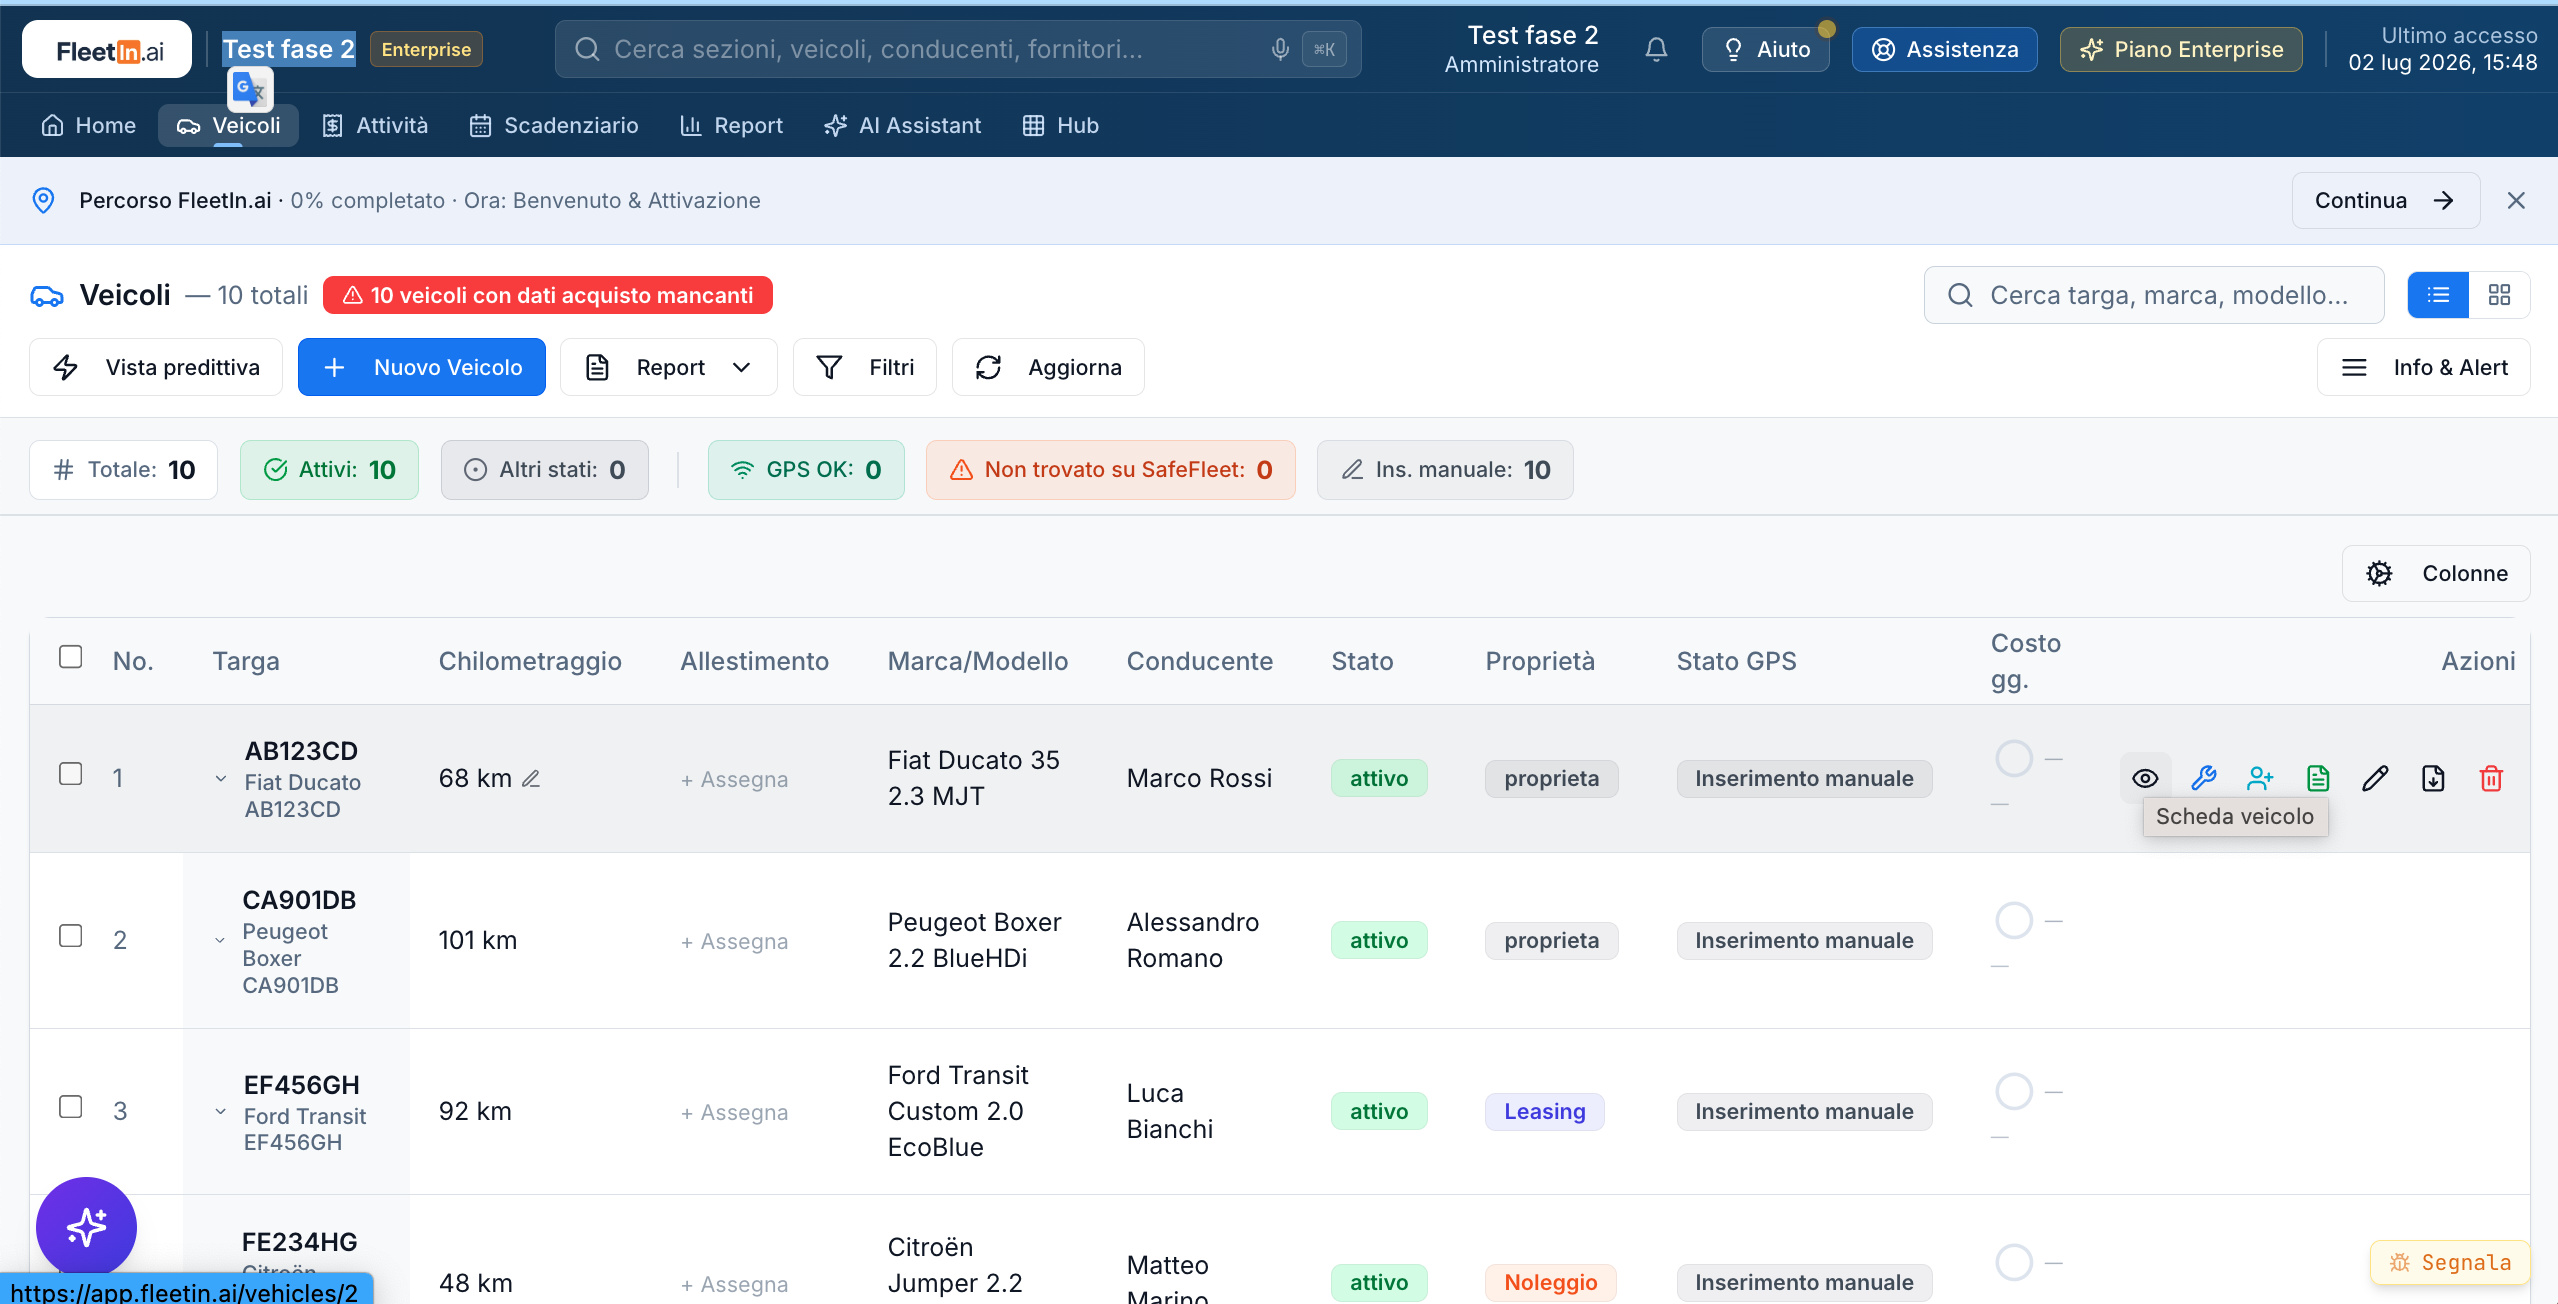This screenshot has width=2558, height=1304.
Task: Switch to grid view icon
Action: tap(2499, 295)
